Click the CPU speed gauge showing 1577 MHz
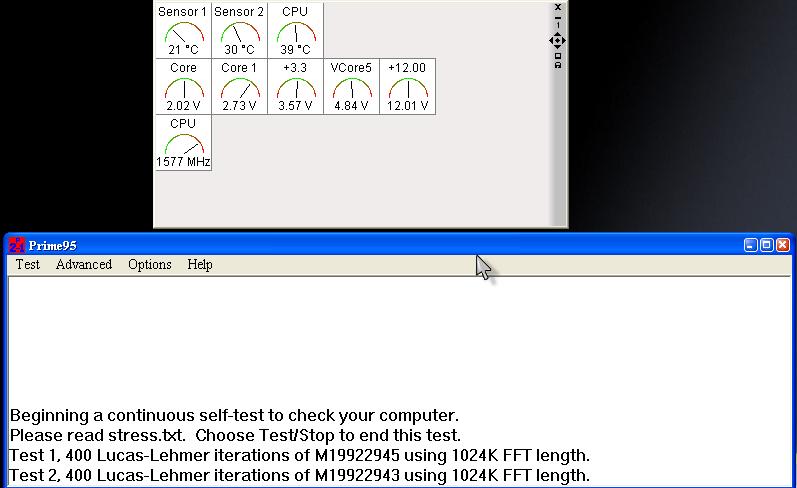 (x=183, y=142)
